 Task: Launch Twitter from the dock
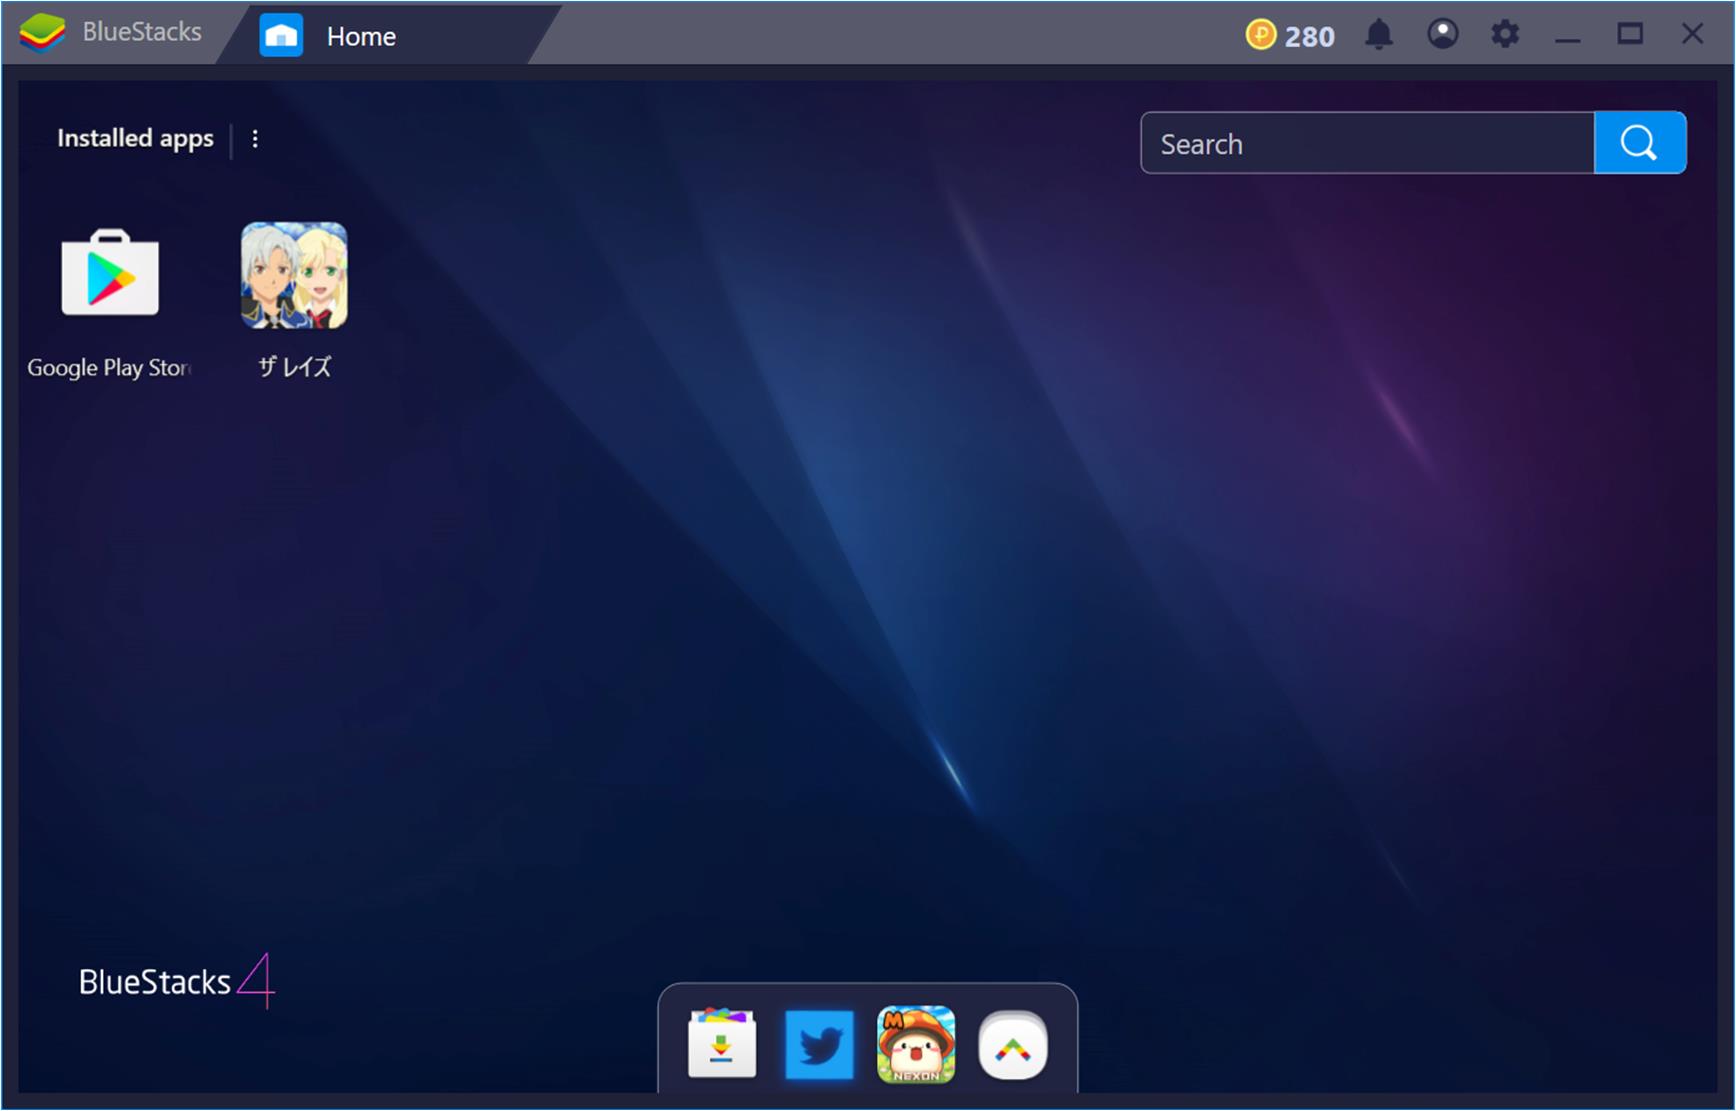point(819,1045)
